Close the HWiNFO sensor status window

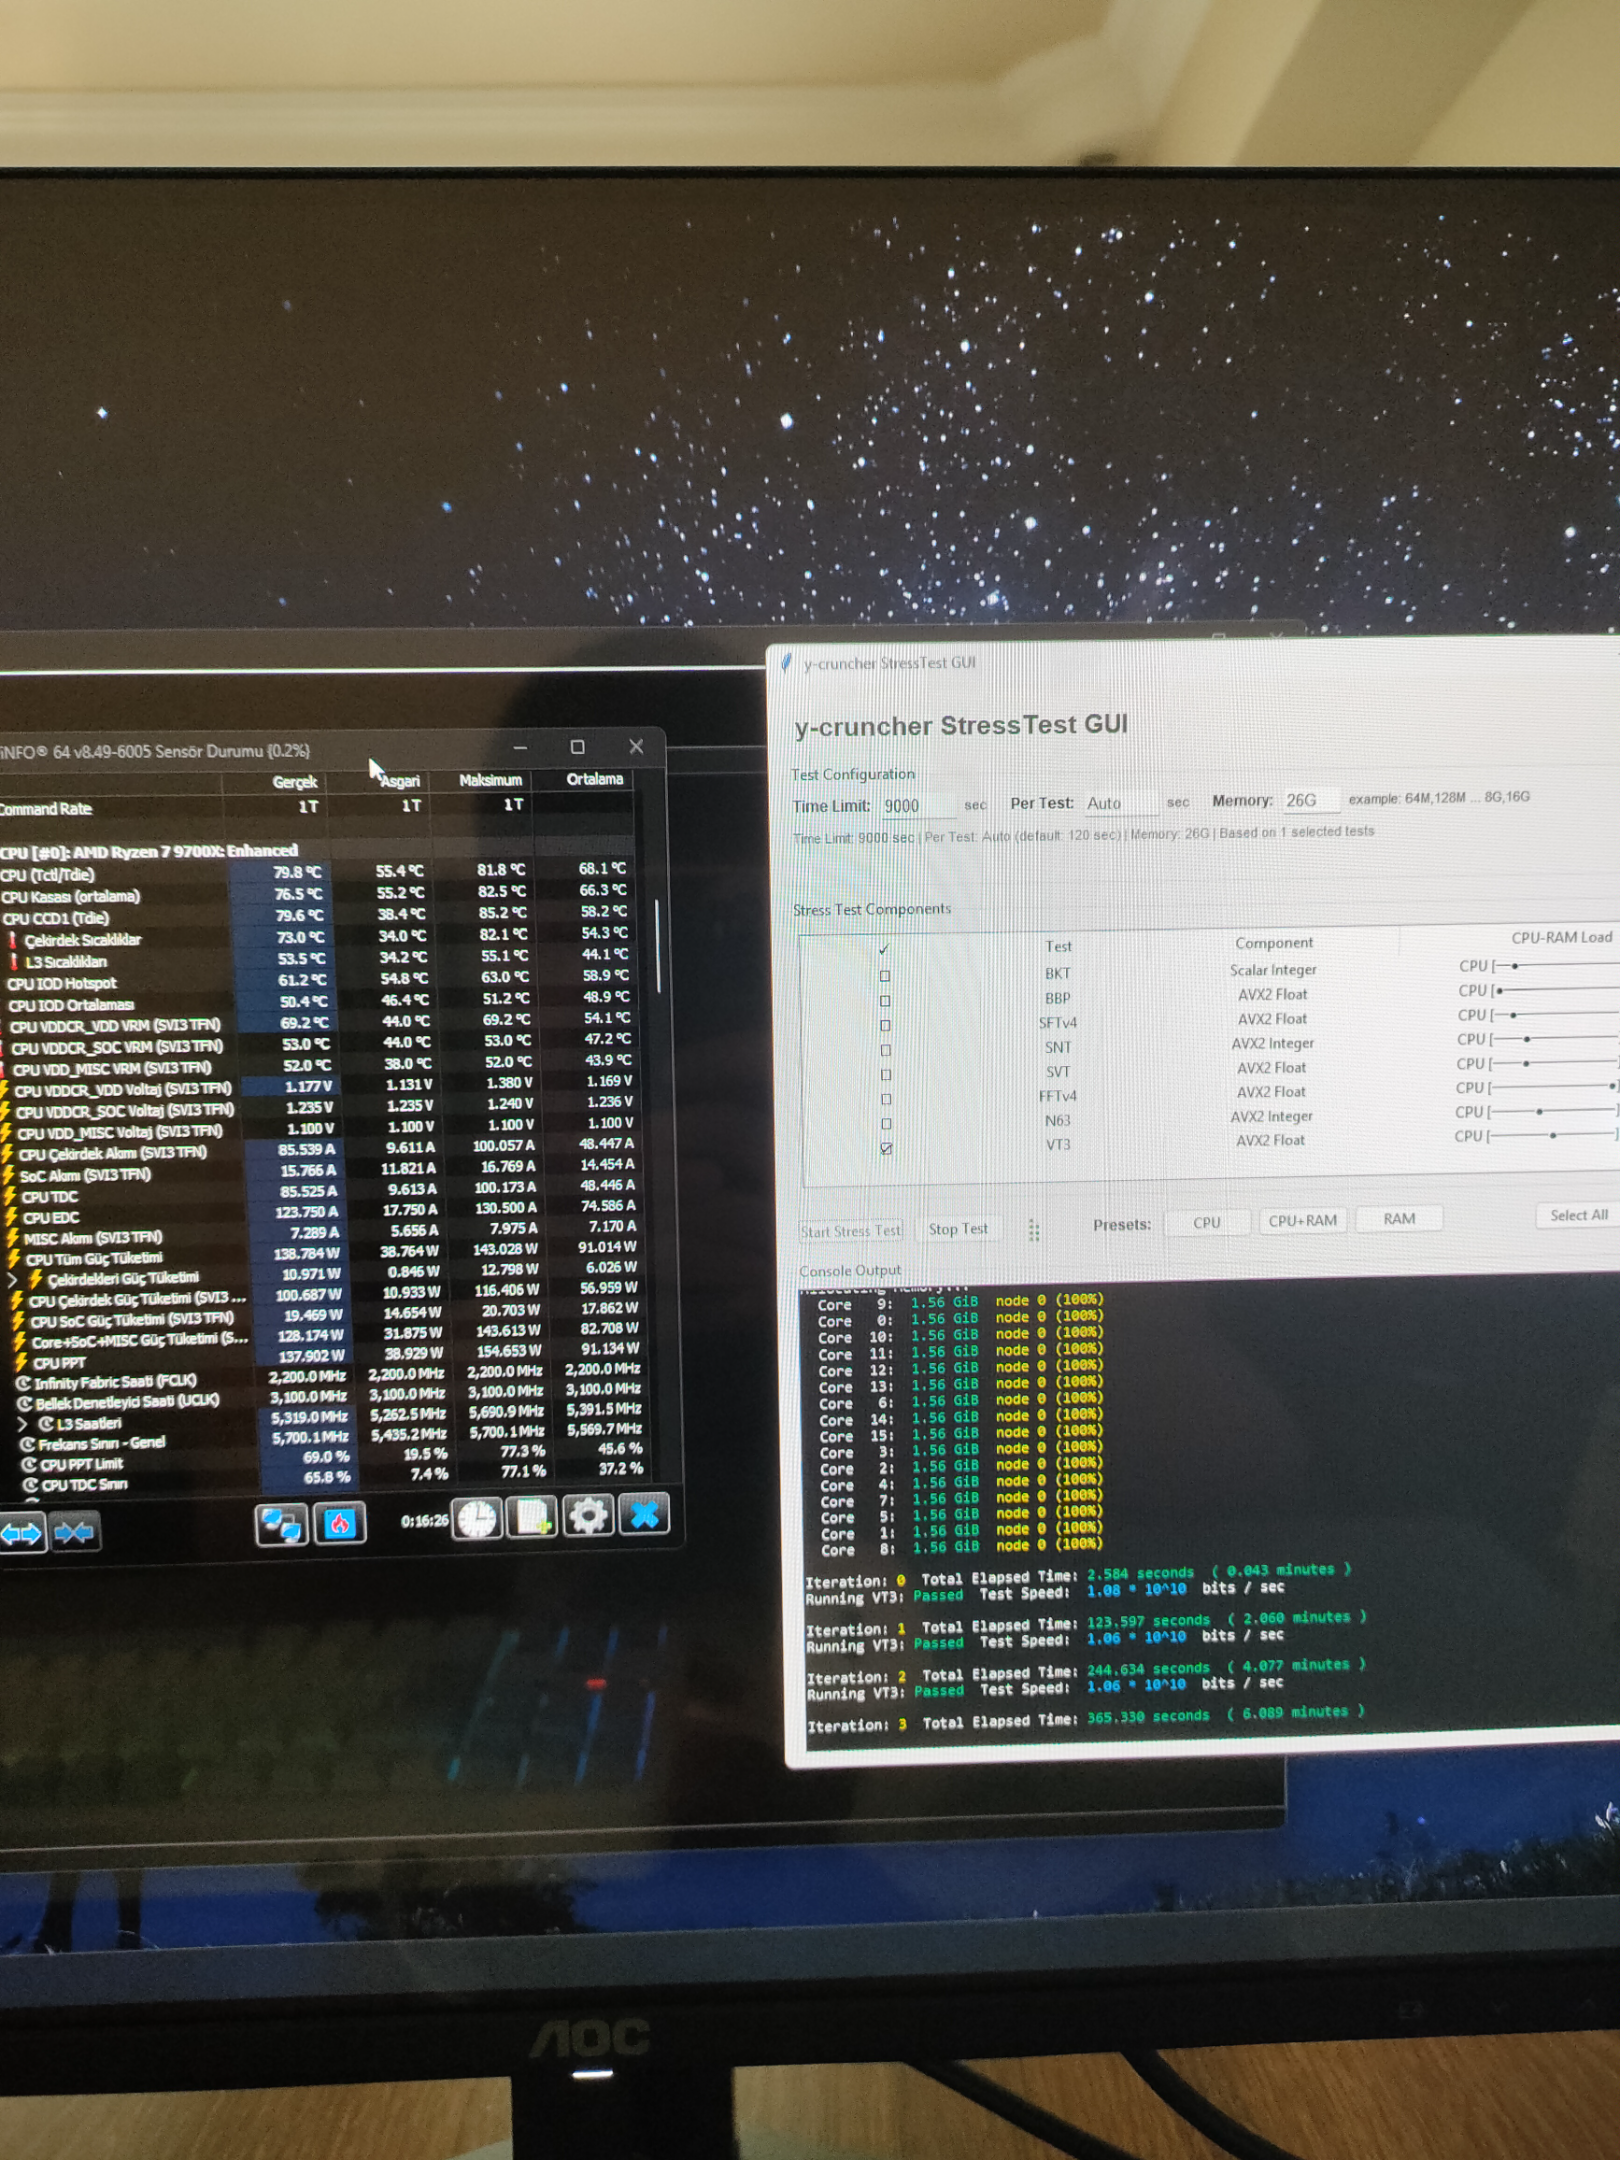[636, 746]
